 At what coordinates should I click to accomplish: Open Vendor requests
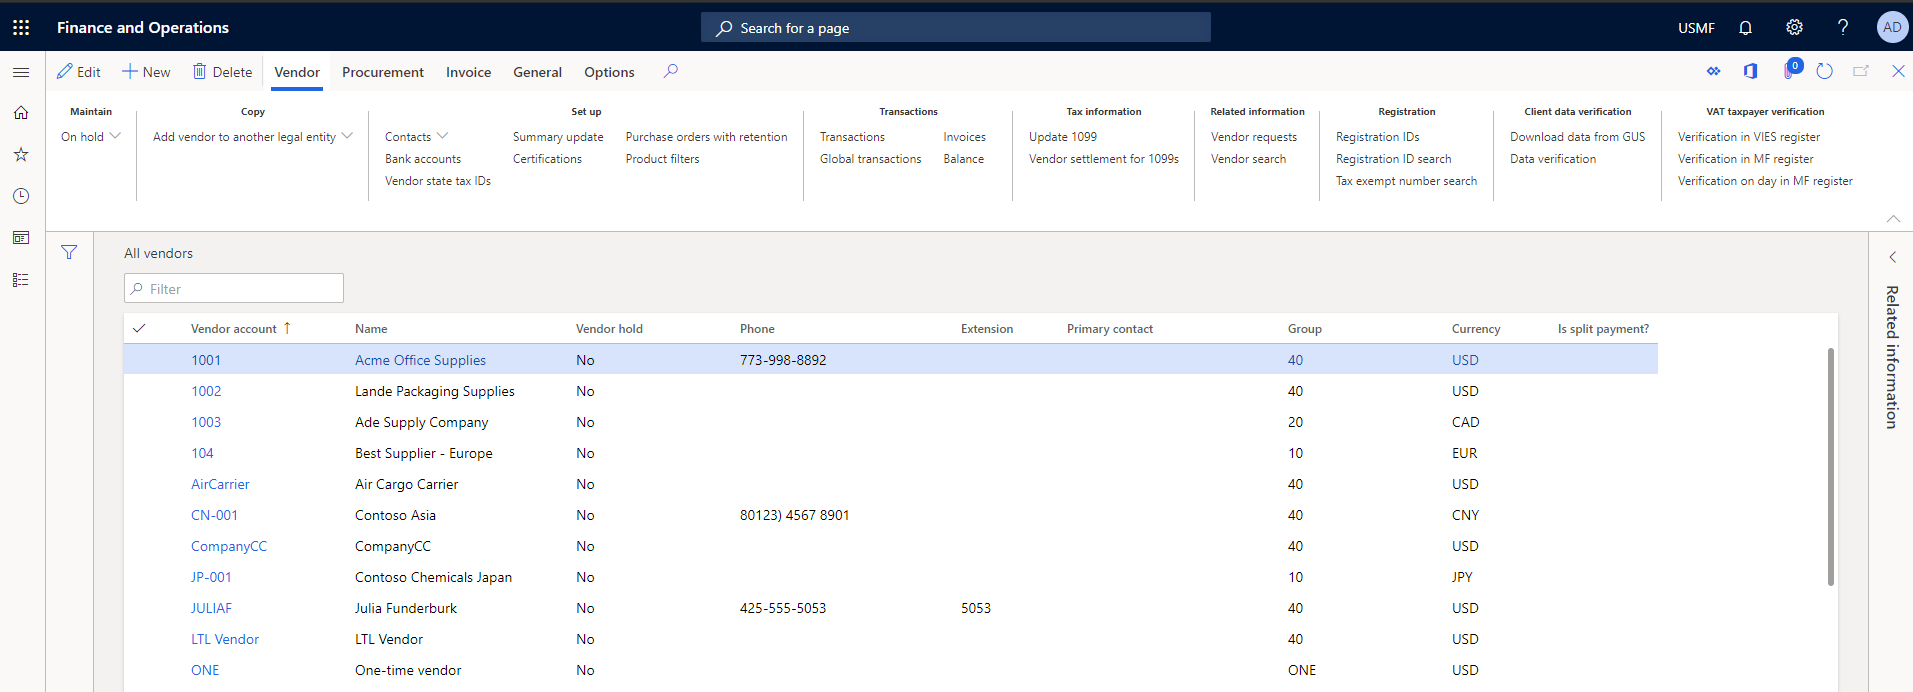(x=1254, y=137)
